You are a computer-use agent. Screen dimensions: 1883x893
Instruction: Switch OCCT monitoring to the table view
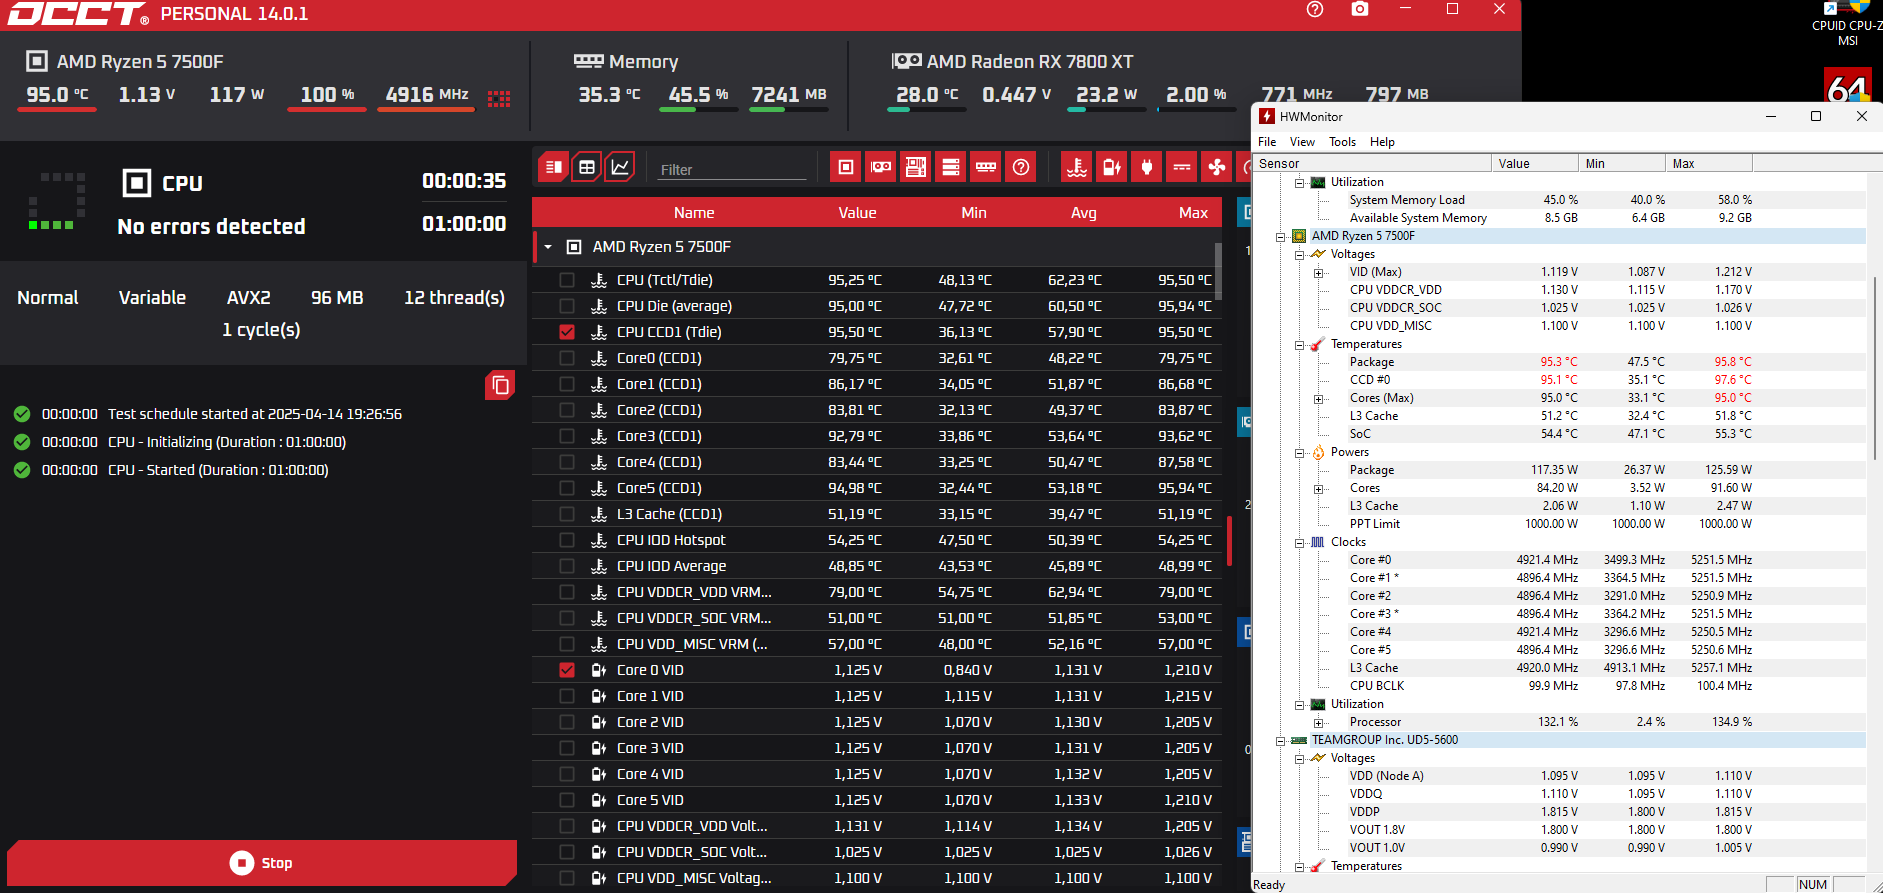[587, 167]
